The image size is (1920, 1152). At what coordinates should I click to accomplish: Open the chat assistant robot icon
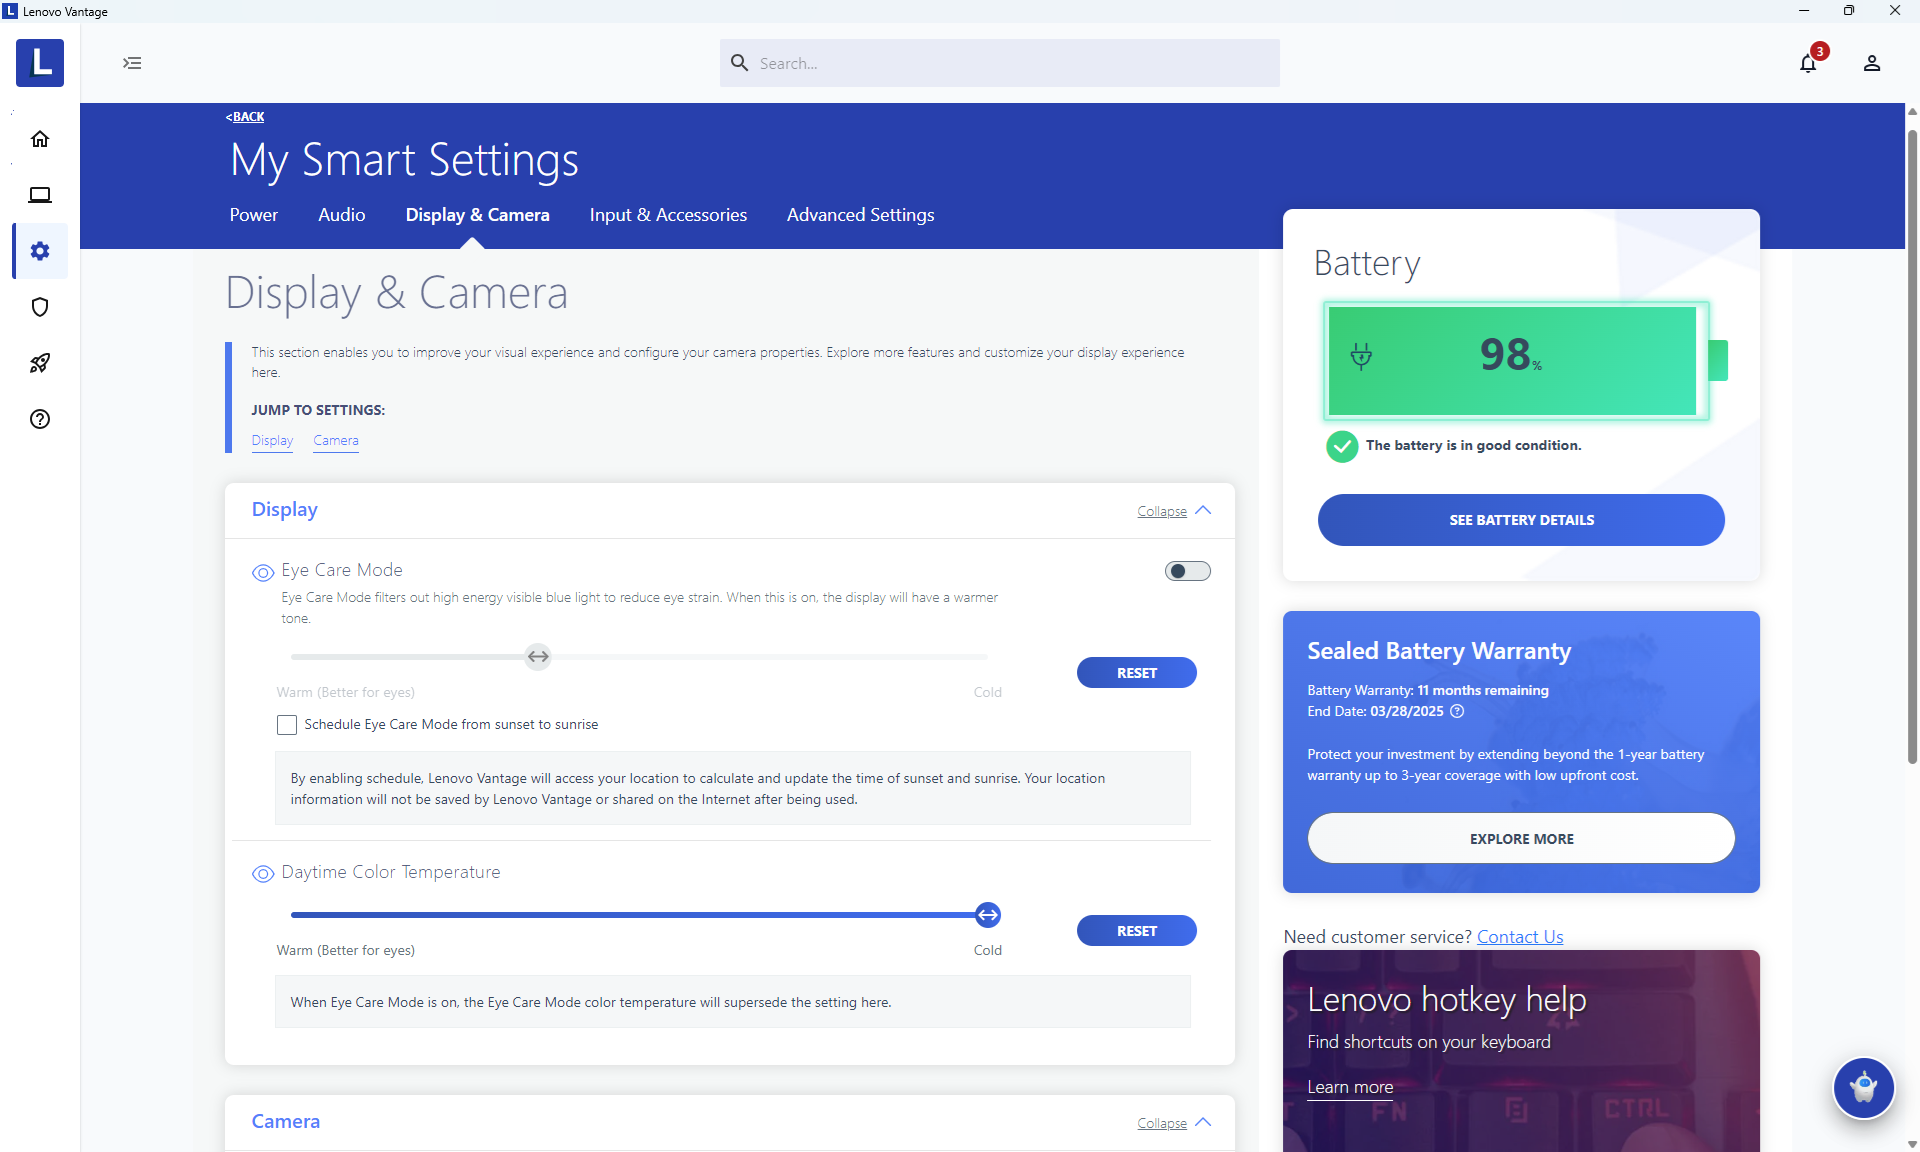click(x=1863, y=1087)
